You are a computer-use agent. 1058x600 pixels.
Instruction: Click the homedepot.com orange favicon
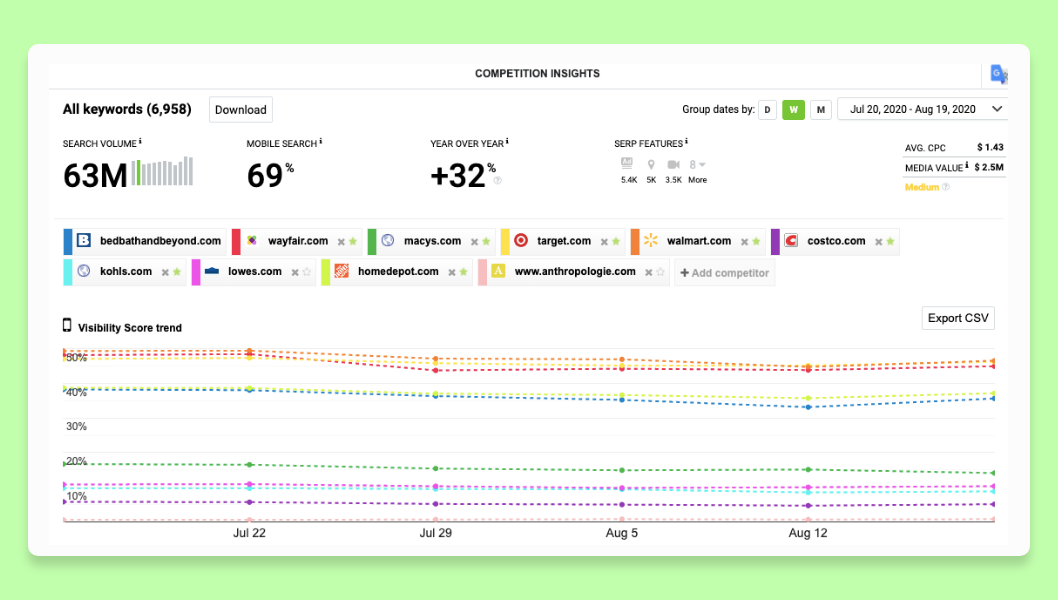(341, 271)
